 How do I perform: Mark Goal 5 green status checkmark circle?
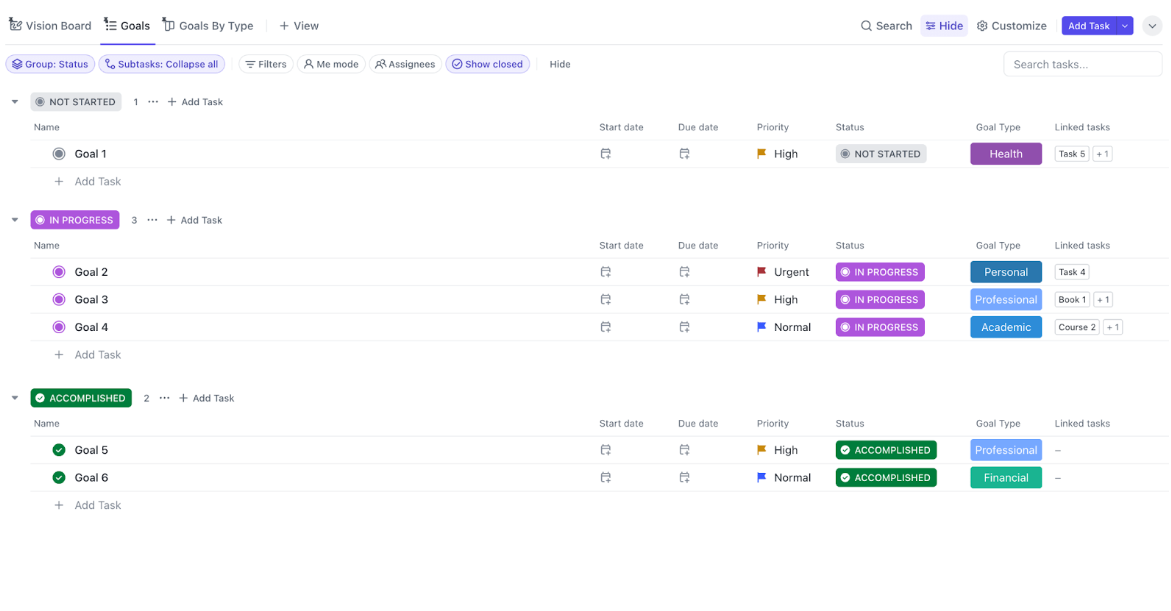tap(59, 450)
